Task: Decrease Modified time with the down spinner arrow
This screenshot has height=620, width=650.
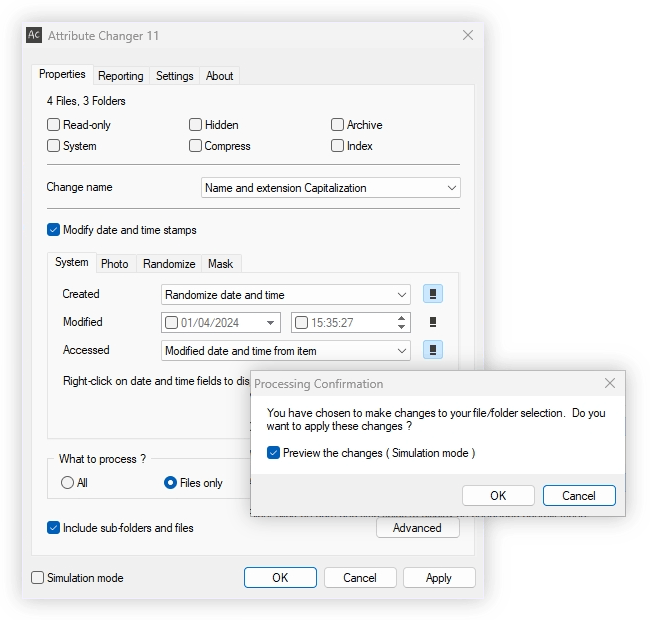Action: click(x=401, y=327)
